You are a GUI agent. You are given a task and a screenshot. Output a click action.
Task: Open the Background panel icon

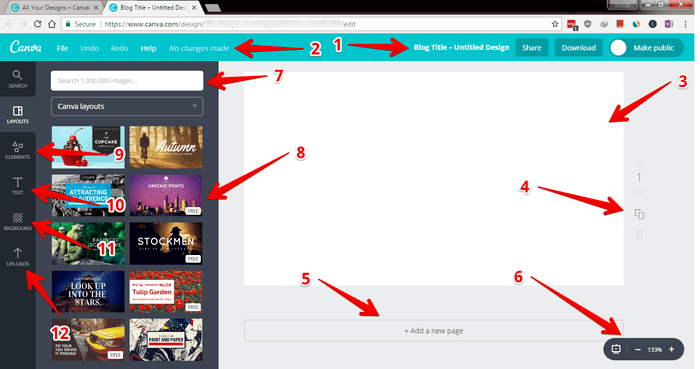coord(17,221)
